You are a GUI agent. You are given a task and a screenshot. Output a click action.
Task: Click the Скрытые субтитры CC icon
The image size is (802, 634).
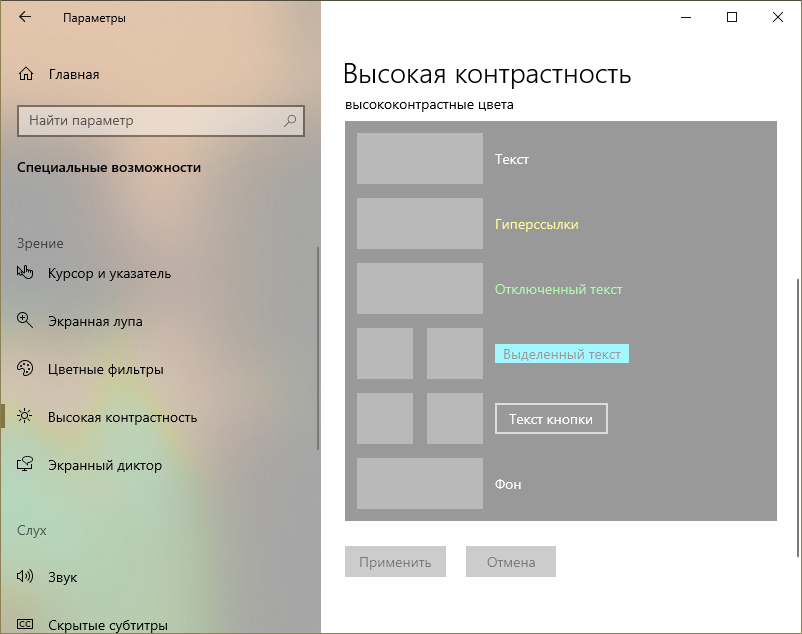[26, 625]
